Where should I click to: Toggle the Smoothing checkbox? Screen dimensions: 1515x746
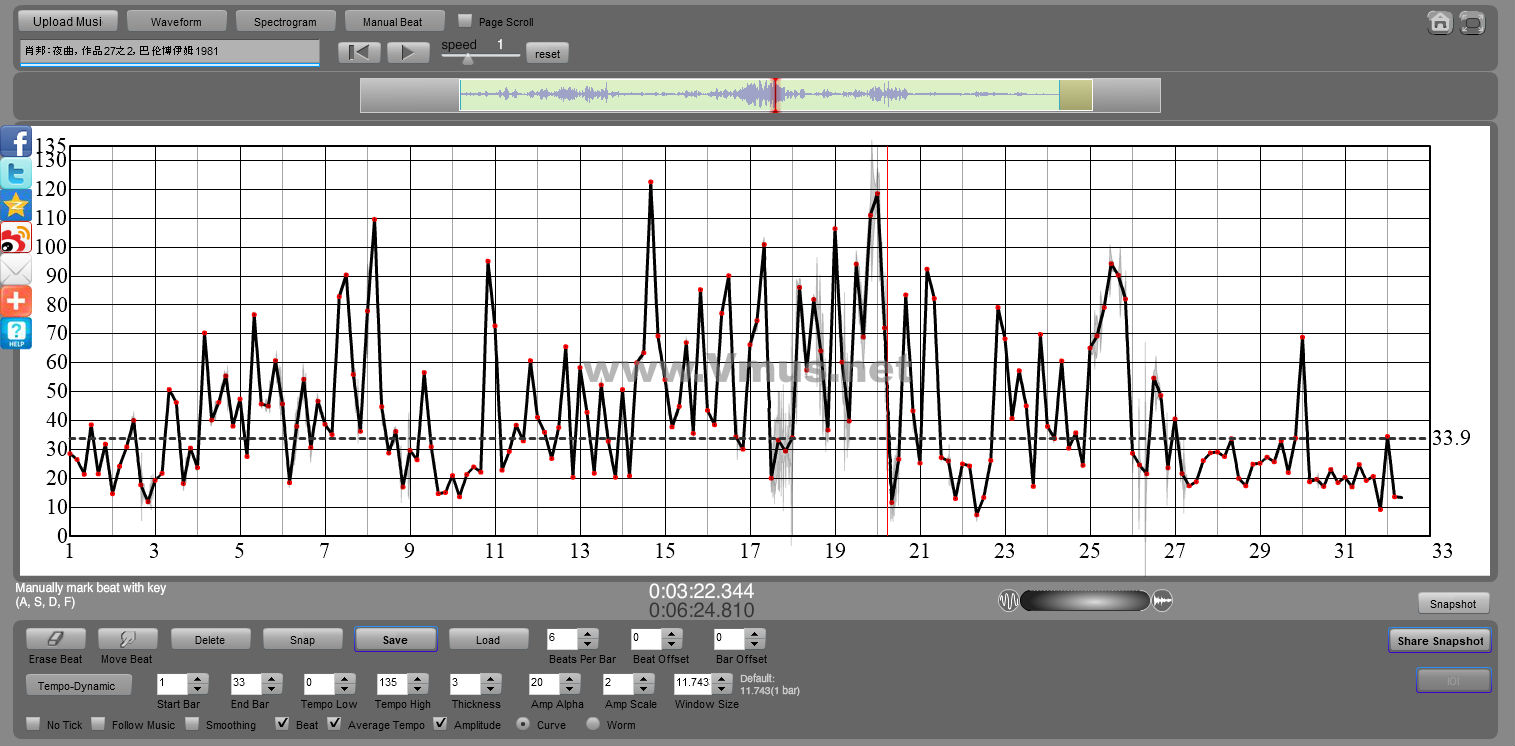192,724
